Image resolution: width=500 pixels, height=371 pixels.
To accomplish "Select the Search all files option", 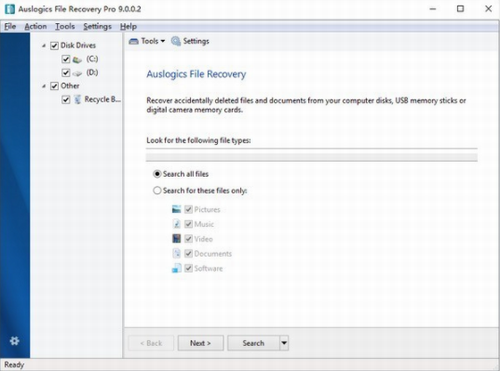I will 157,174.
